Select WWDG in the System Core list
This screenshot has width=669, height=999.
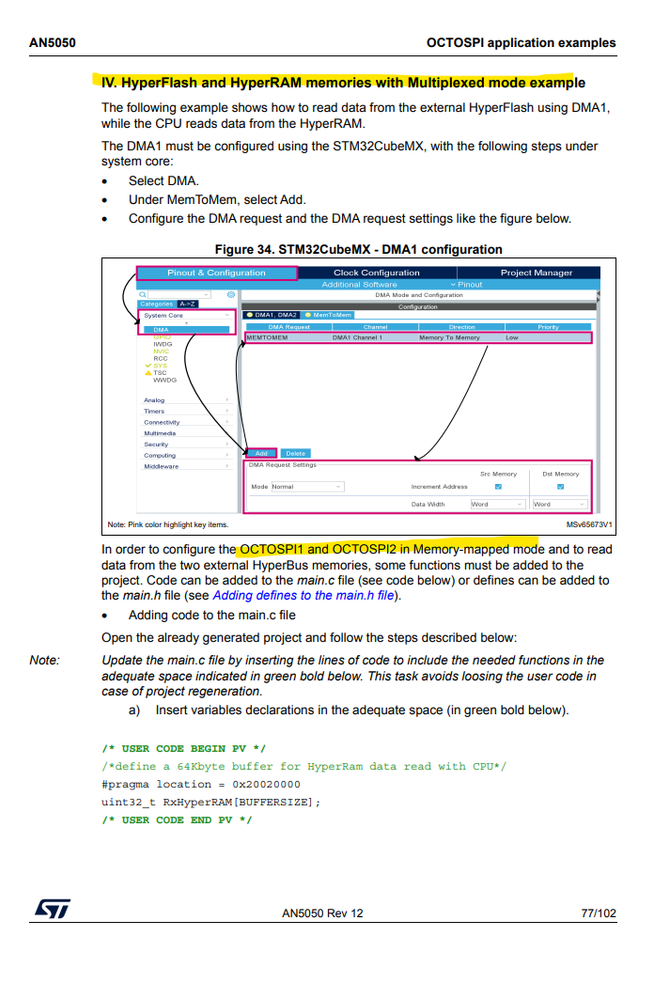[x=164, y=380]
